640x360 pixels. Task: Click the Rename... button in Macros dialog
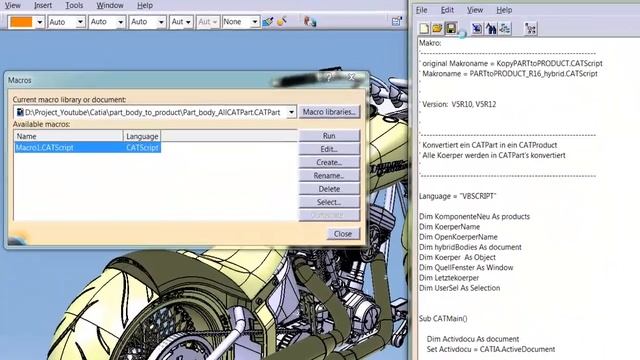[329, 176]
